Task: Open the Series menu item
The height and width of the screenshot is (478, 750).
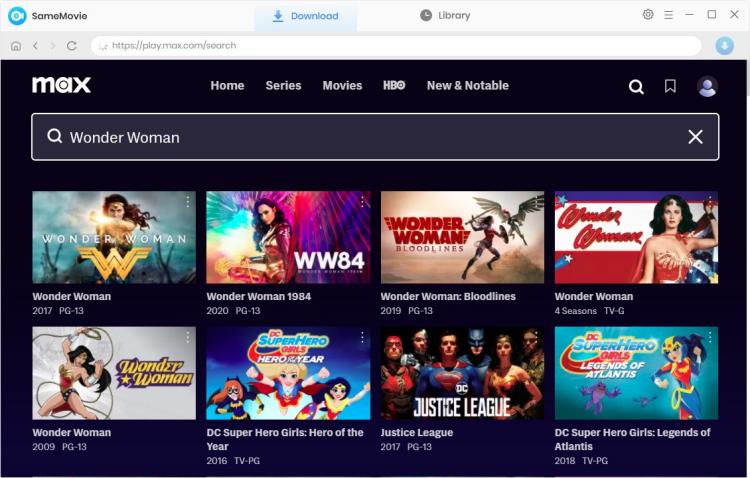Action: (283, 86)
